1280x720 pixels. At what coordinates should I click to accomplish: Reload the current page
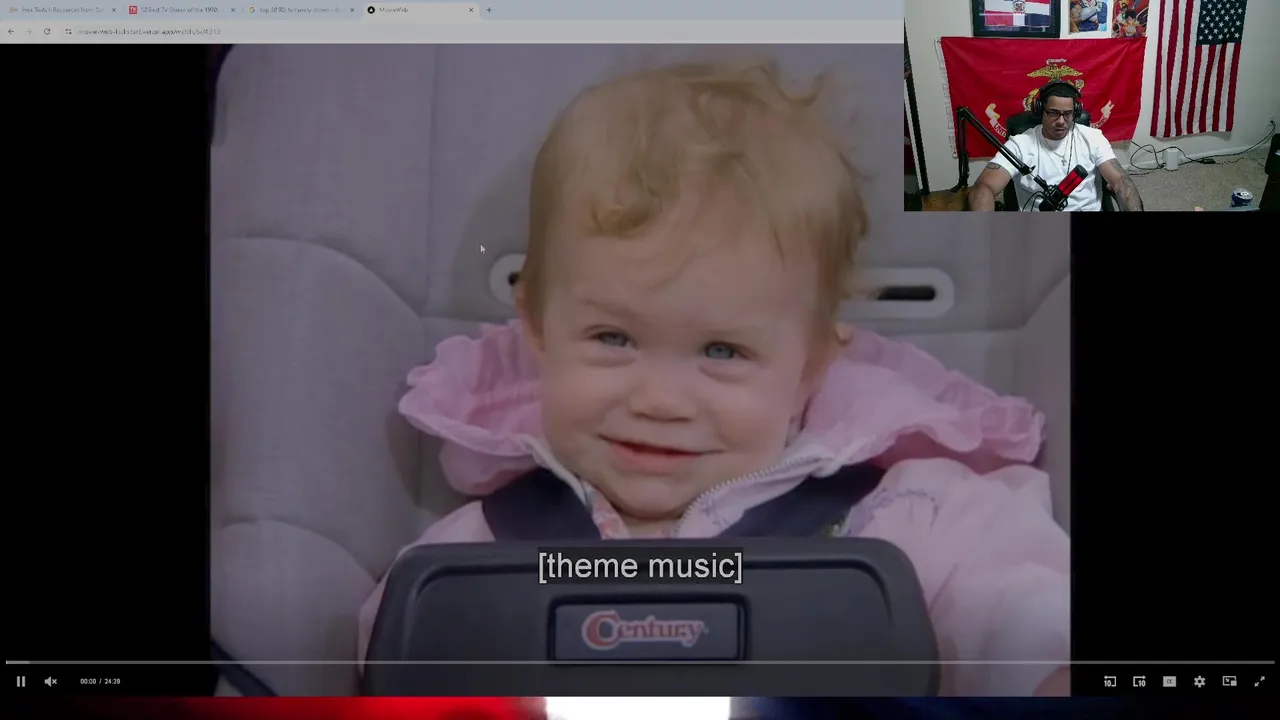(46, 31)
